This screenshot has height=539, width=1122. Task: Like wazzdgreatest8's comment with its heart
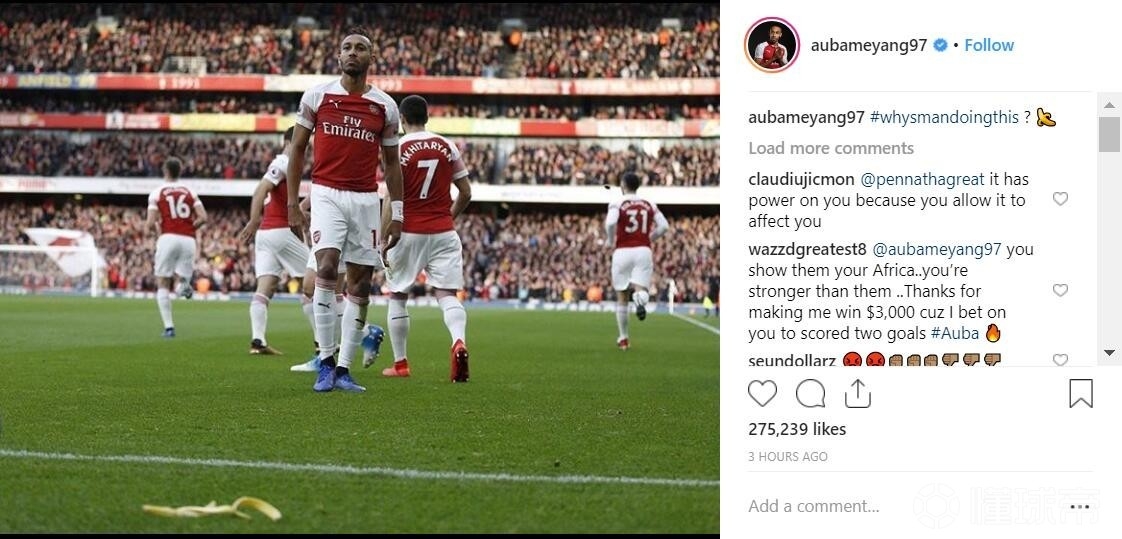pos(1060,291)
